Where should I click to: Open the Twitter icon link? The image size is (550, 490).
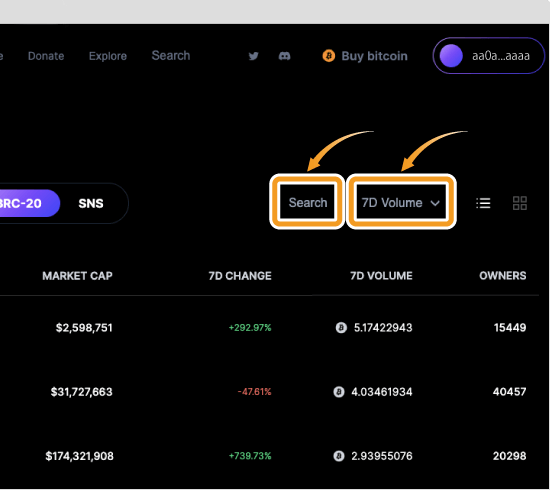point(253,56)
